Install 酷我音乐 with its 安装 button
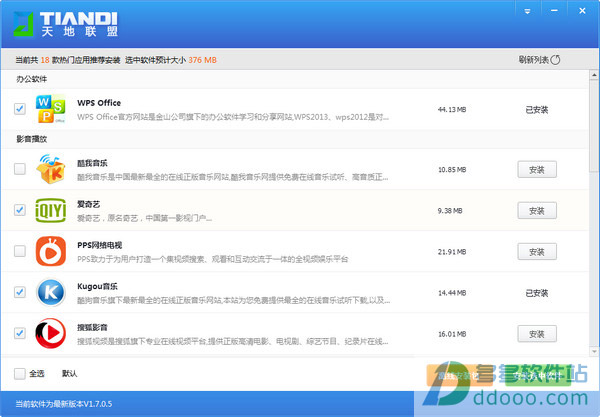Image resolution: width=600 pixels, height=417 pixels. [537, 169]
